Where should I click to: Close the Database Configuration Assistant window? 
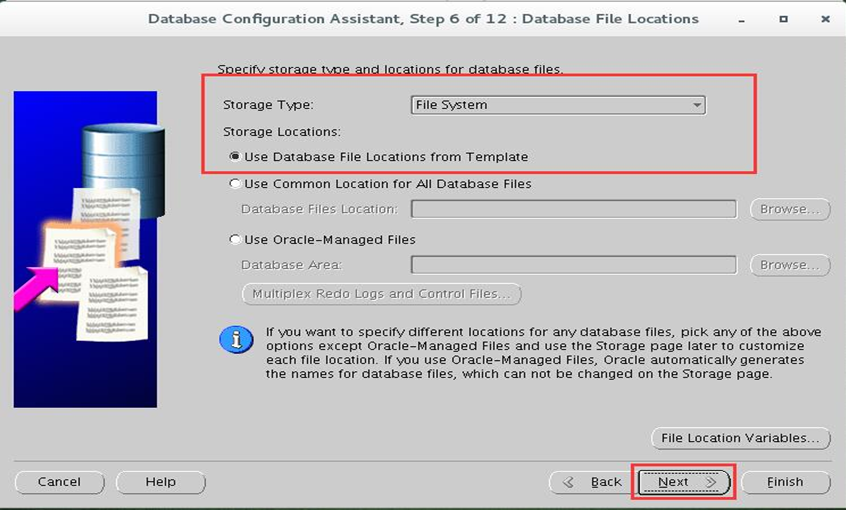[x=825, y=19]
